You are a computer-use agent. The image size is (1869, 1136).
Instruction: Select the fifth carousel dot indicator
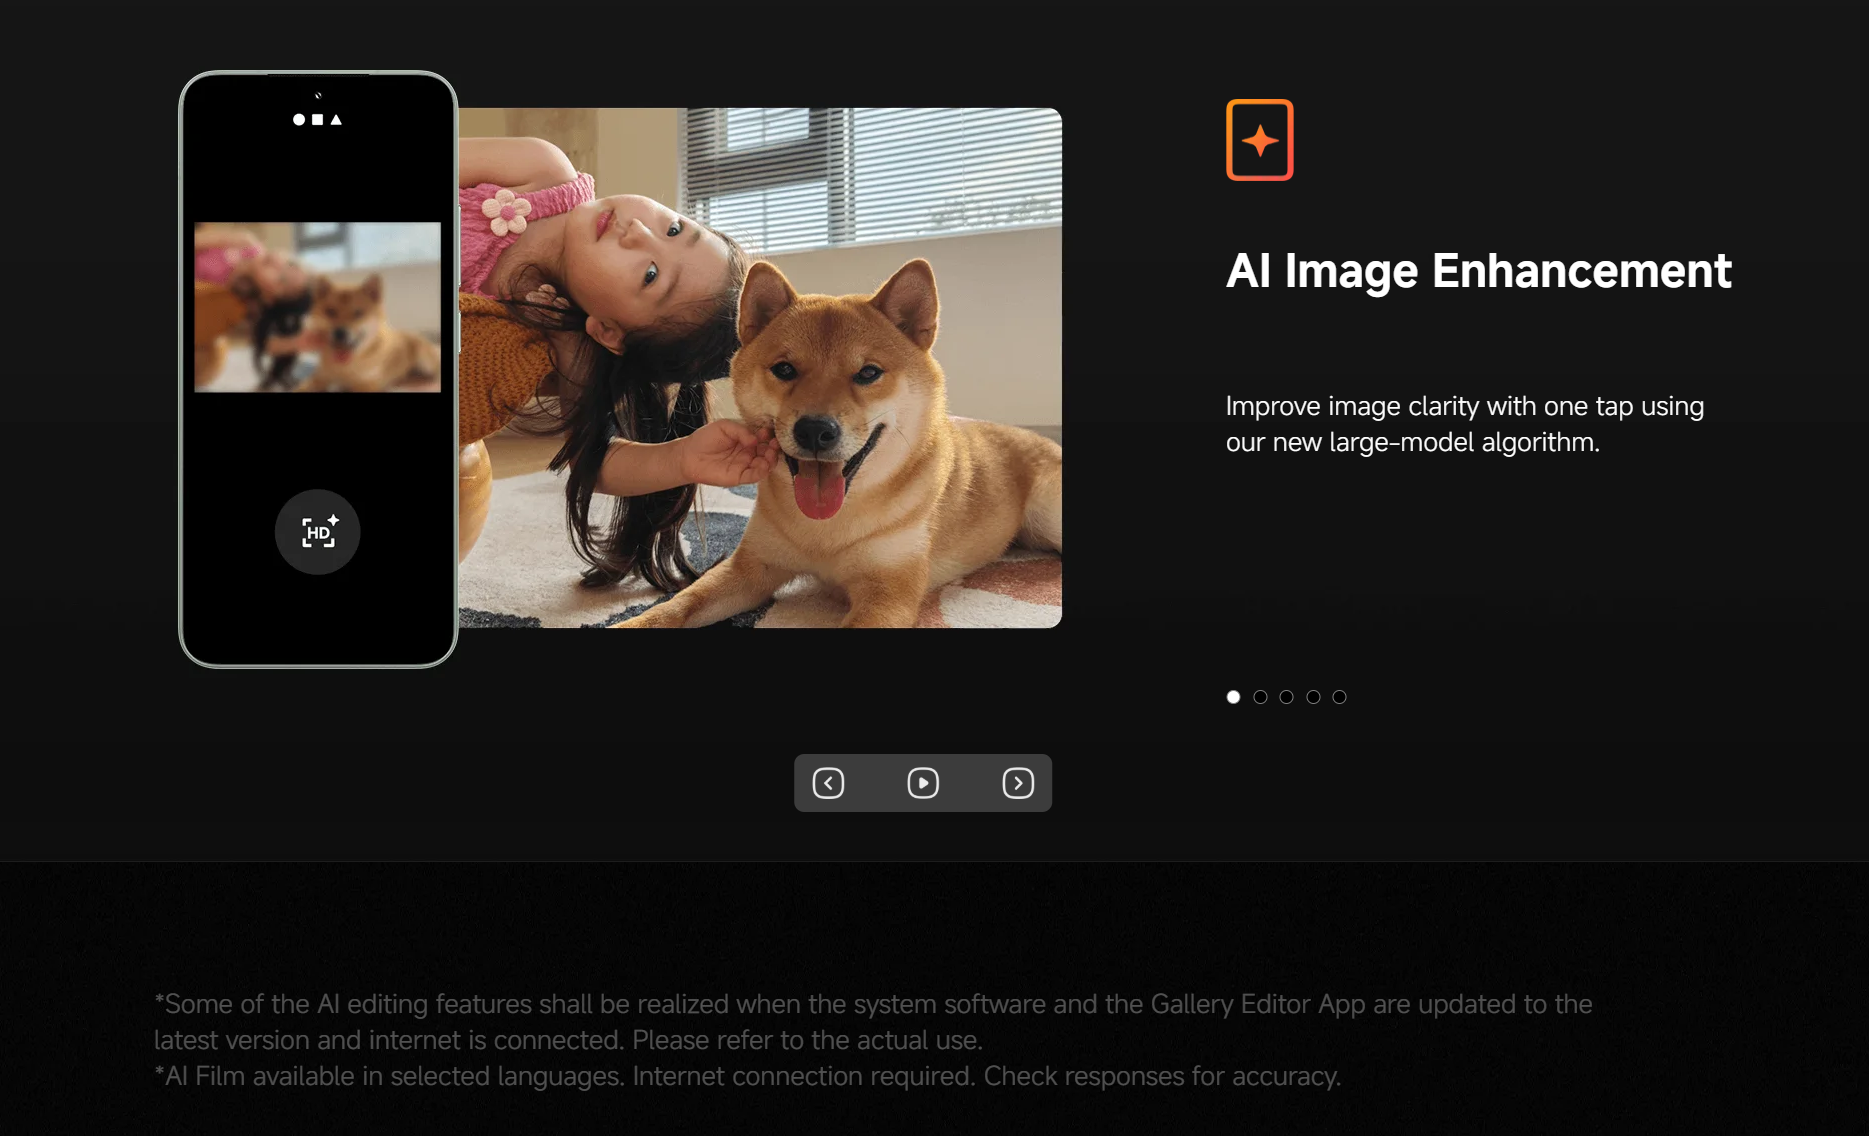pyautogui.click(x=1339, y=697)
